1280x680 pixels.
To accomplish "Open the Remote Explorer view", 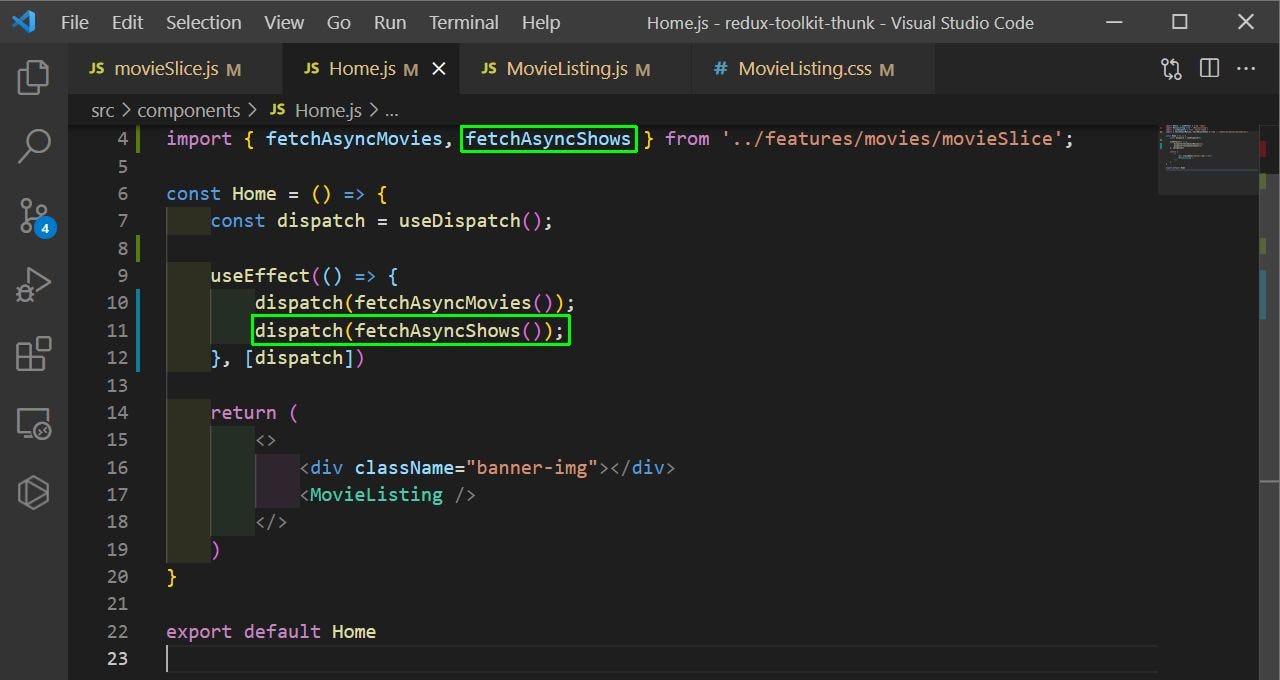I will [34, 423].
